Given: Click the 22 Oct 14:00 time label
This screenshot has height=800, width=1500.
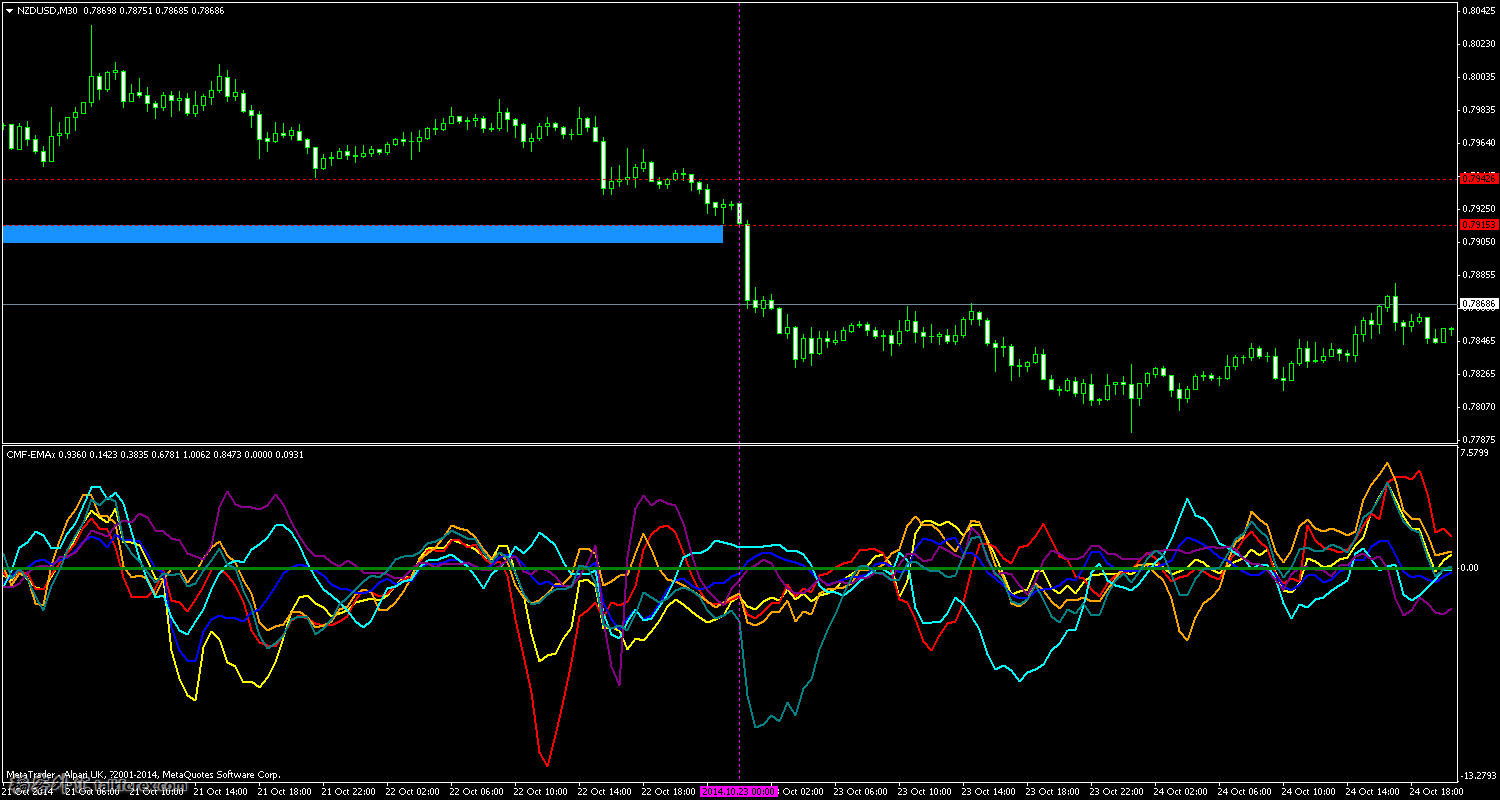Looking at the screenshot, I should pyautogui.click(x=606, y=791).
